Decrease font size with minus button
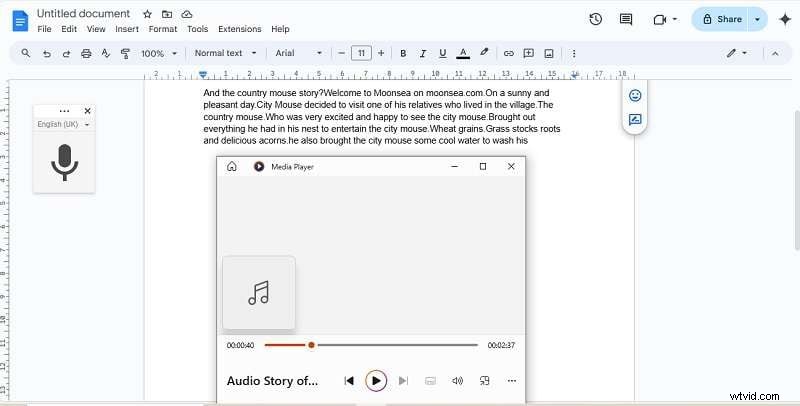This screenshot has width=800, height=406. click(x=341, y=53)
